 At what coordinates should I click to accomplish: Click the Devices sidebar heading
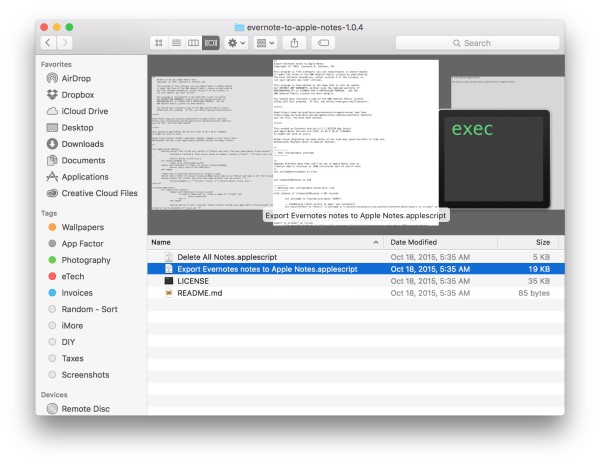click(x=54, y=395)
